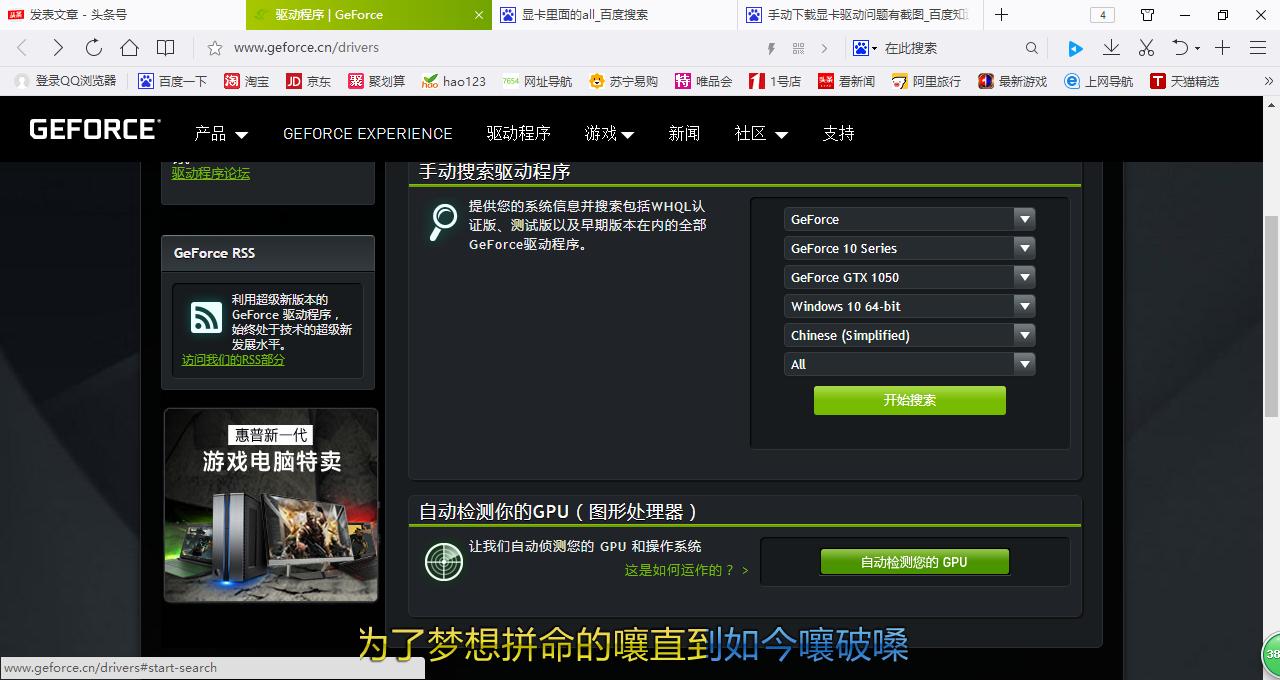Click the browser refresh icon
This screenshot has width=1280, height=680.
[x=94, y=48]
